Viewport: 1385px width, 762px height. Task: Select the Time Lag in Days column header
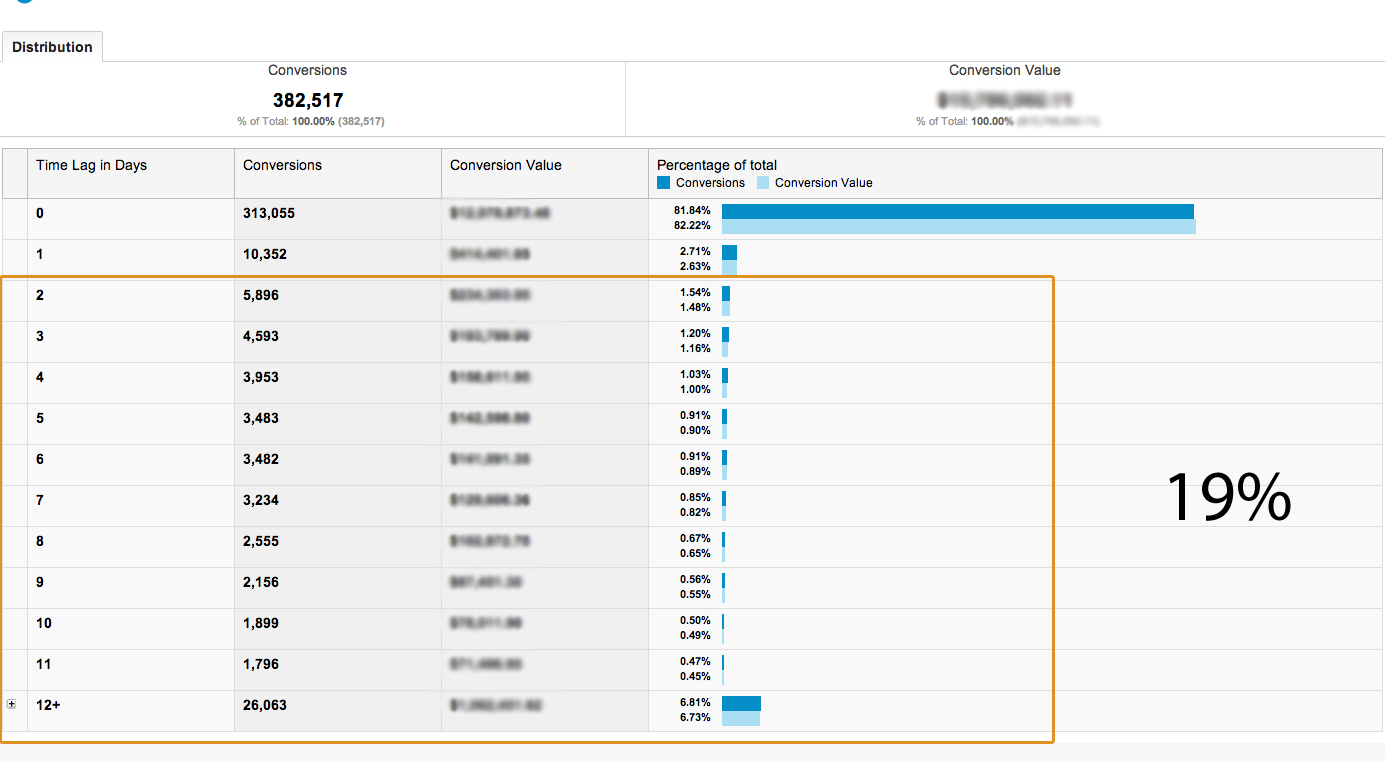pyautogui.click(x=91, y=165)
